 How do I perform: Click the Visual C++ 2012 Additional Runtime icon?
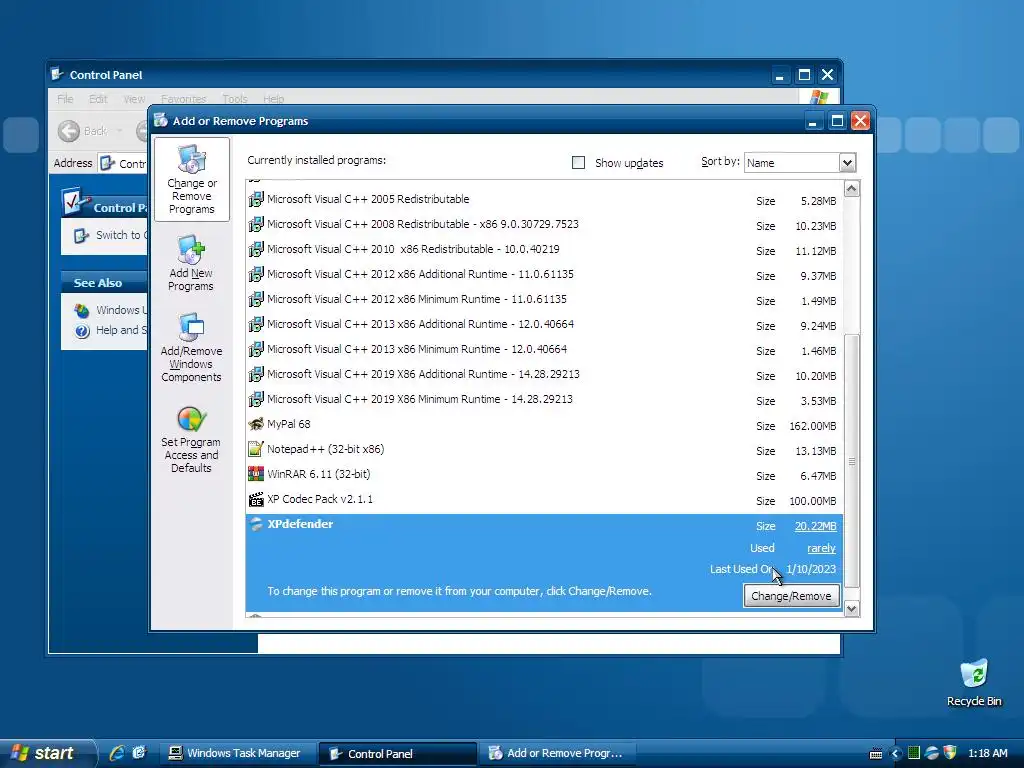click(256, 274)
